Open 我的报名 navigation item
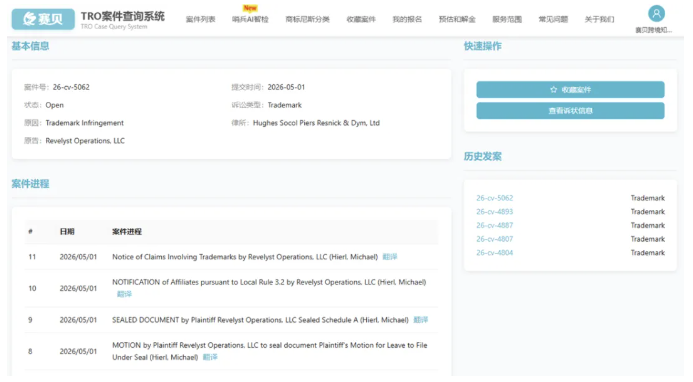The height and width of the screenshot is (382, 693). coord(407,19)
